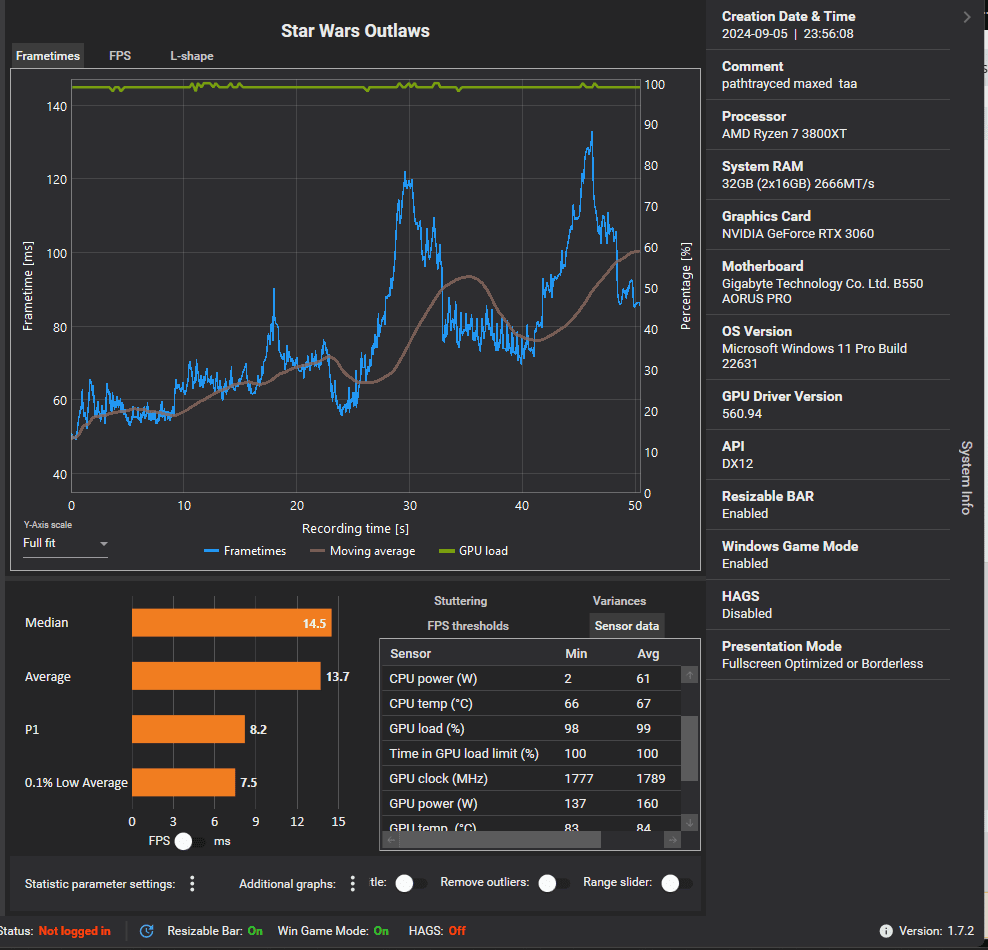The image size is (988, 950).
Task: Click the 0.1% Low Average bar
Action: pos(183,782)
